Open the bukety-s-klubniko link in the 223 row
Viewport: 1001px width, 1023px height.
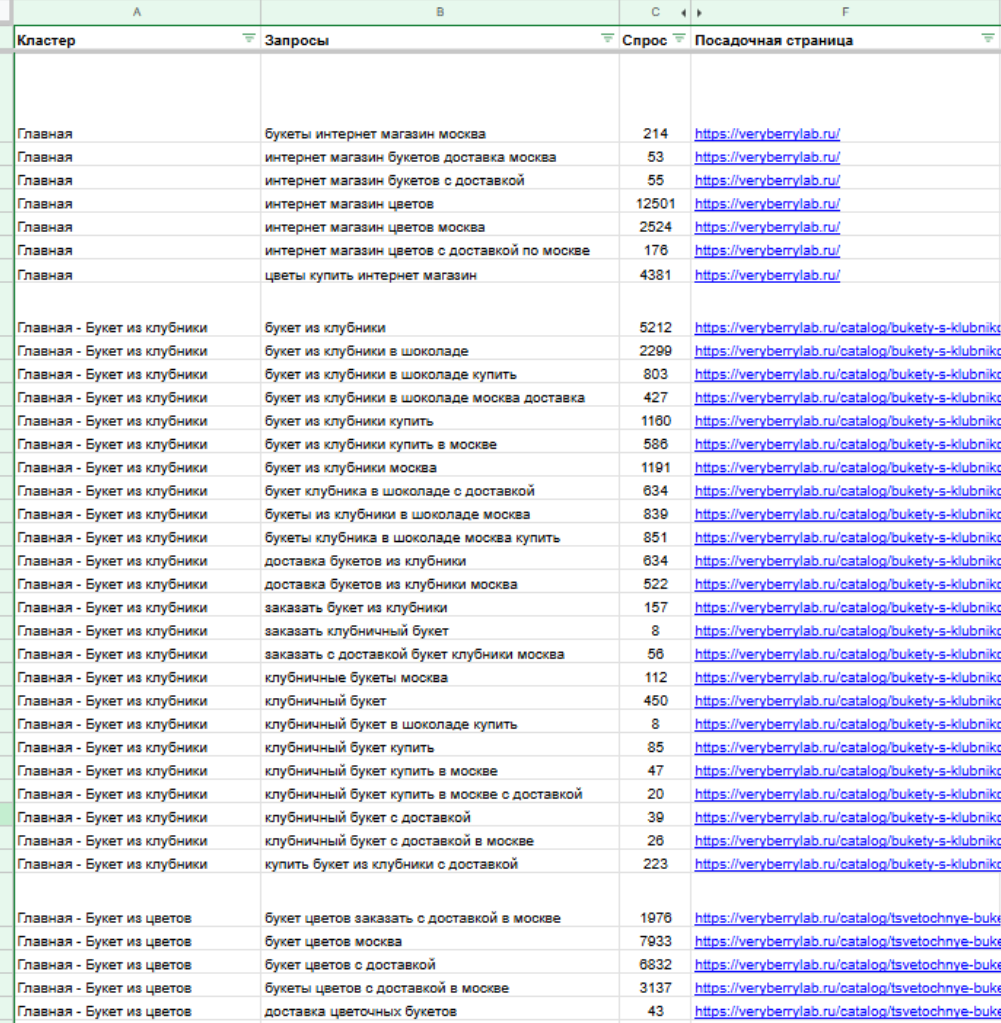tap(847, 864)
